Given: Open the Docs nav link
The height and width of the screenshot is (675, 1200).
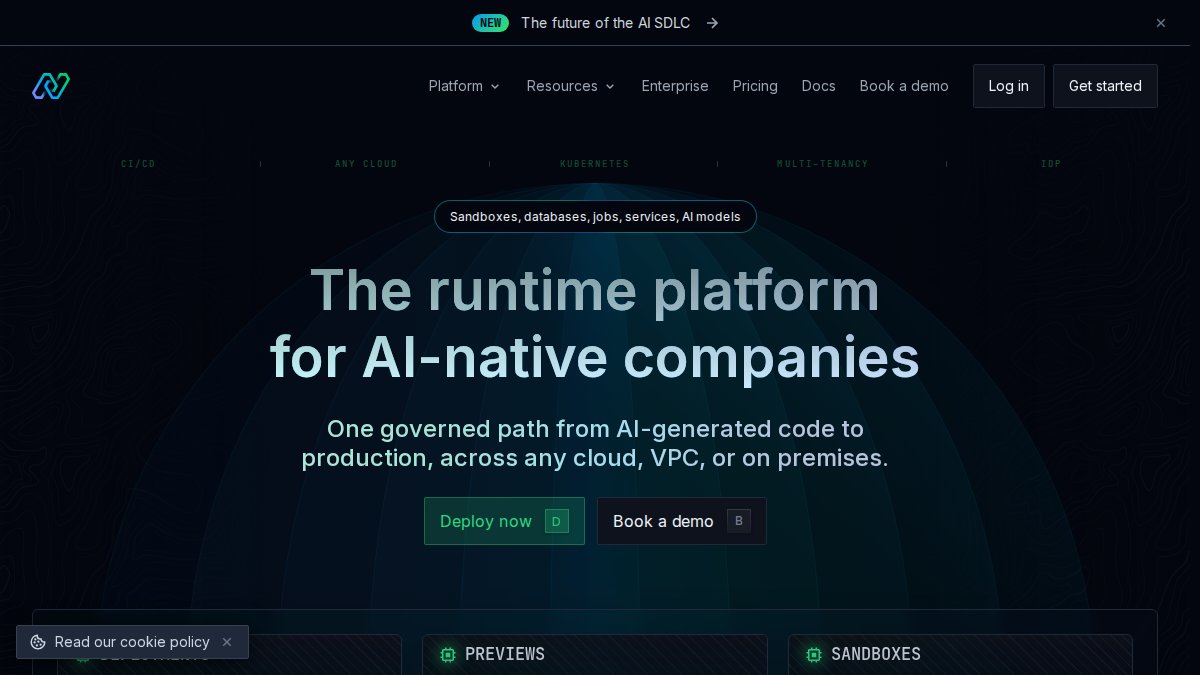Looking at the screenshot, I should click(818, 86).
